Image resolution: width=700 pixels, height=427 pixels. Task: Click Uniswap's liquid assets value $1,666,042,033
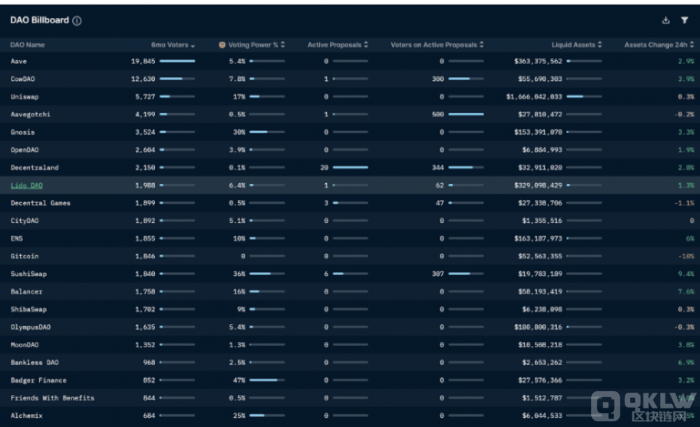(x=534, y=96)
